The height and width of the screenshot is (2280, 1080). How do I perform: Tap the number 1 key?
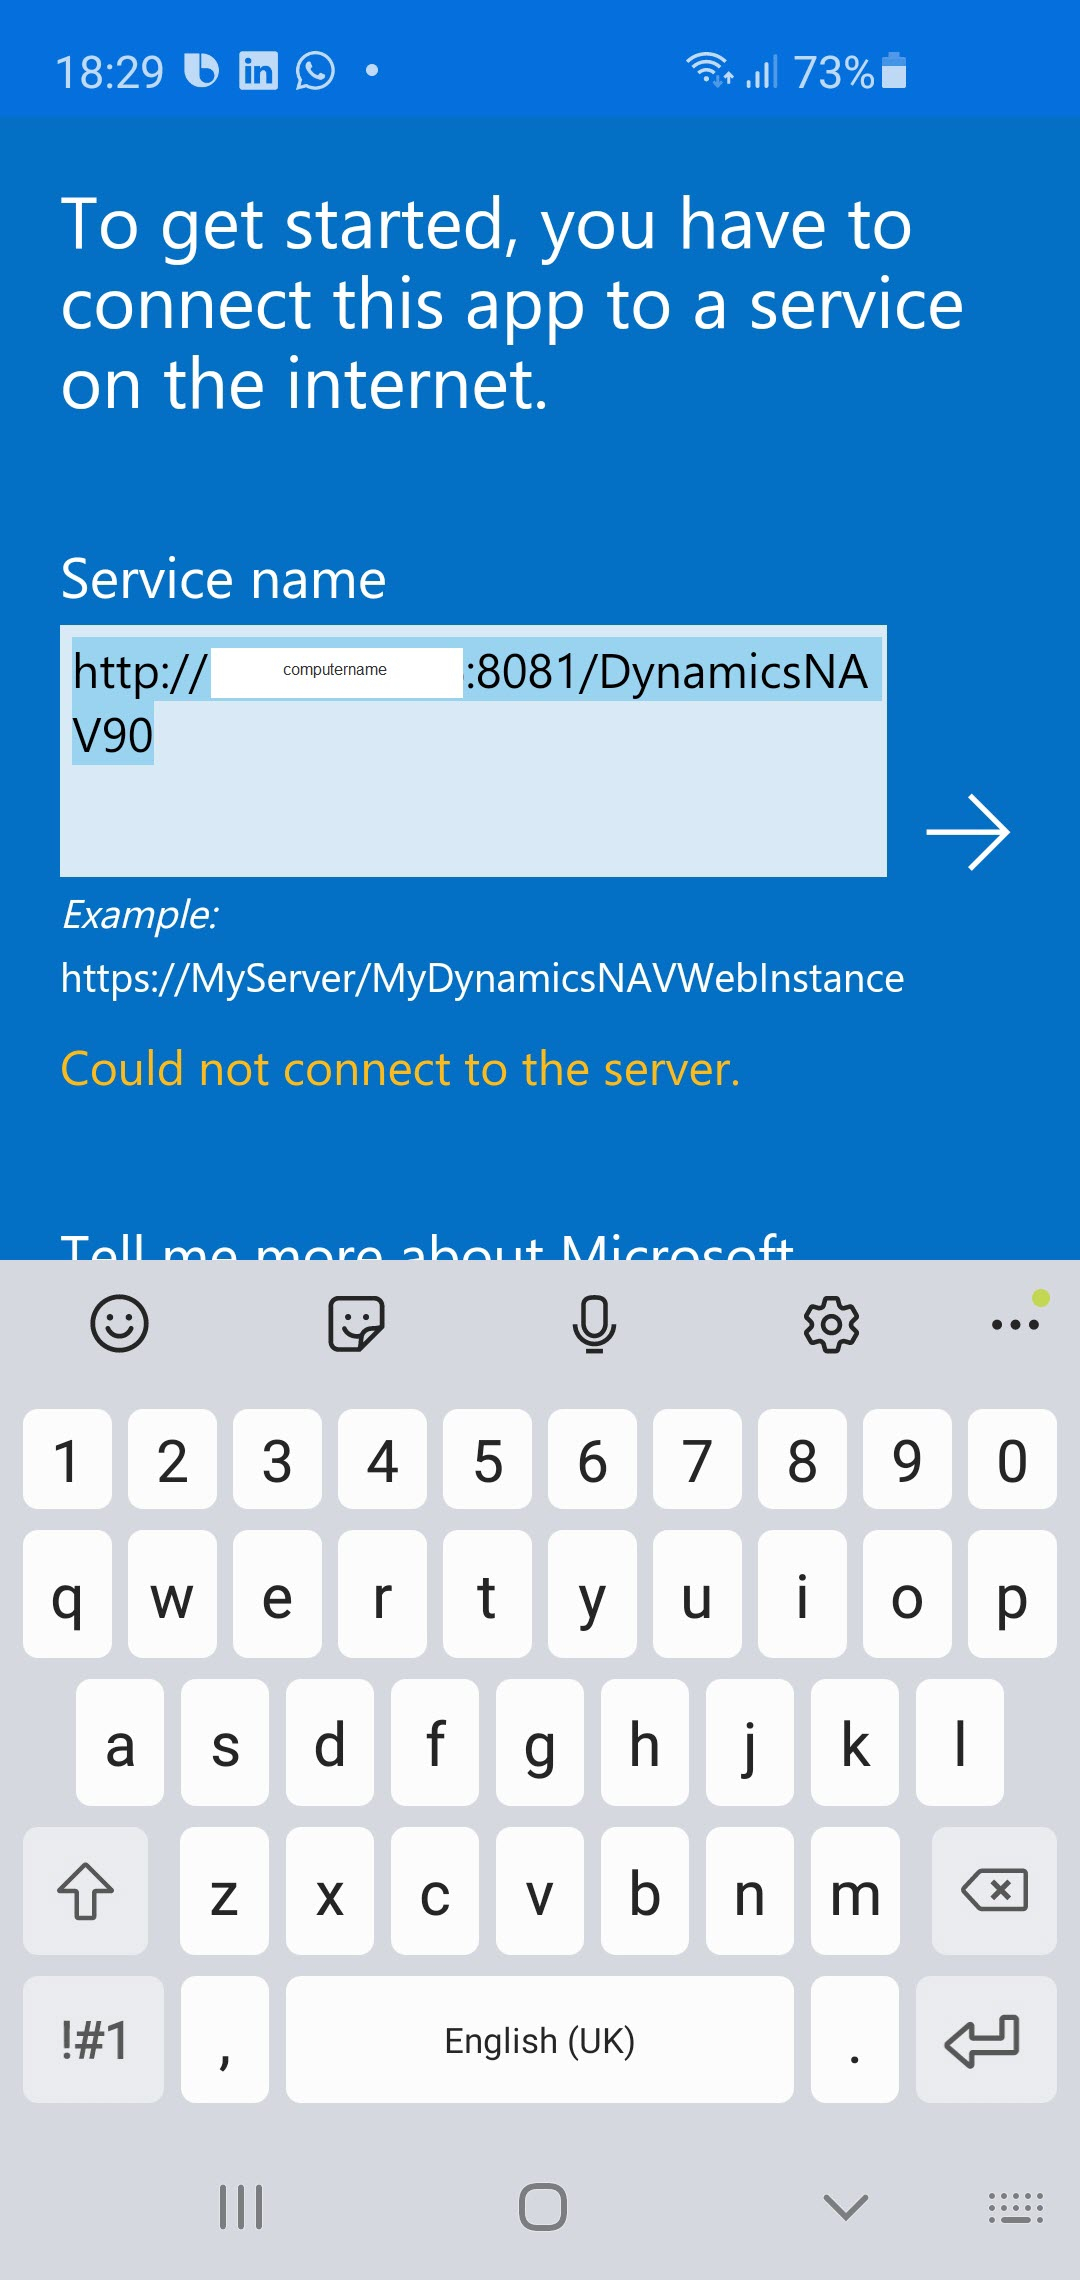[x=67, y=1459]
